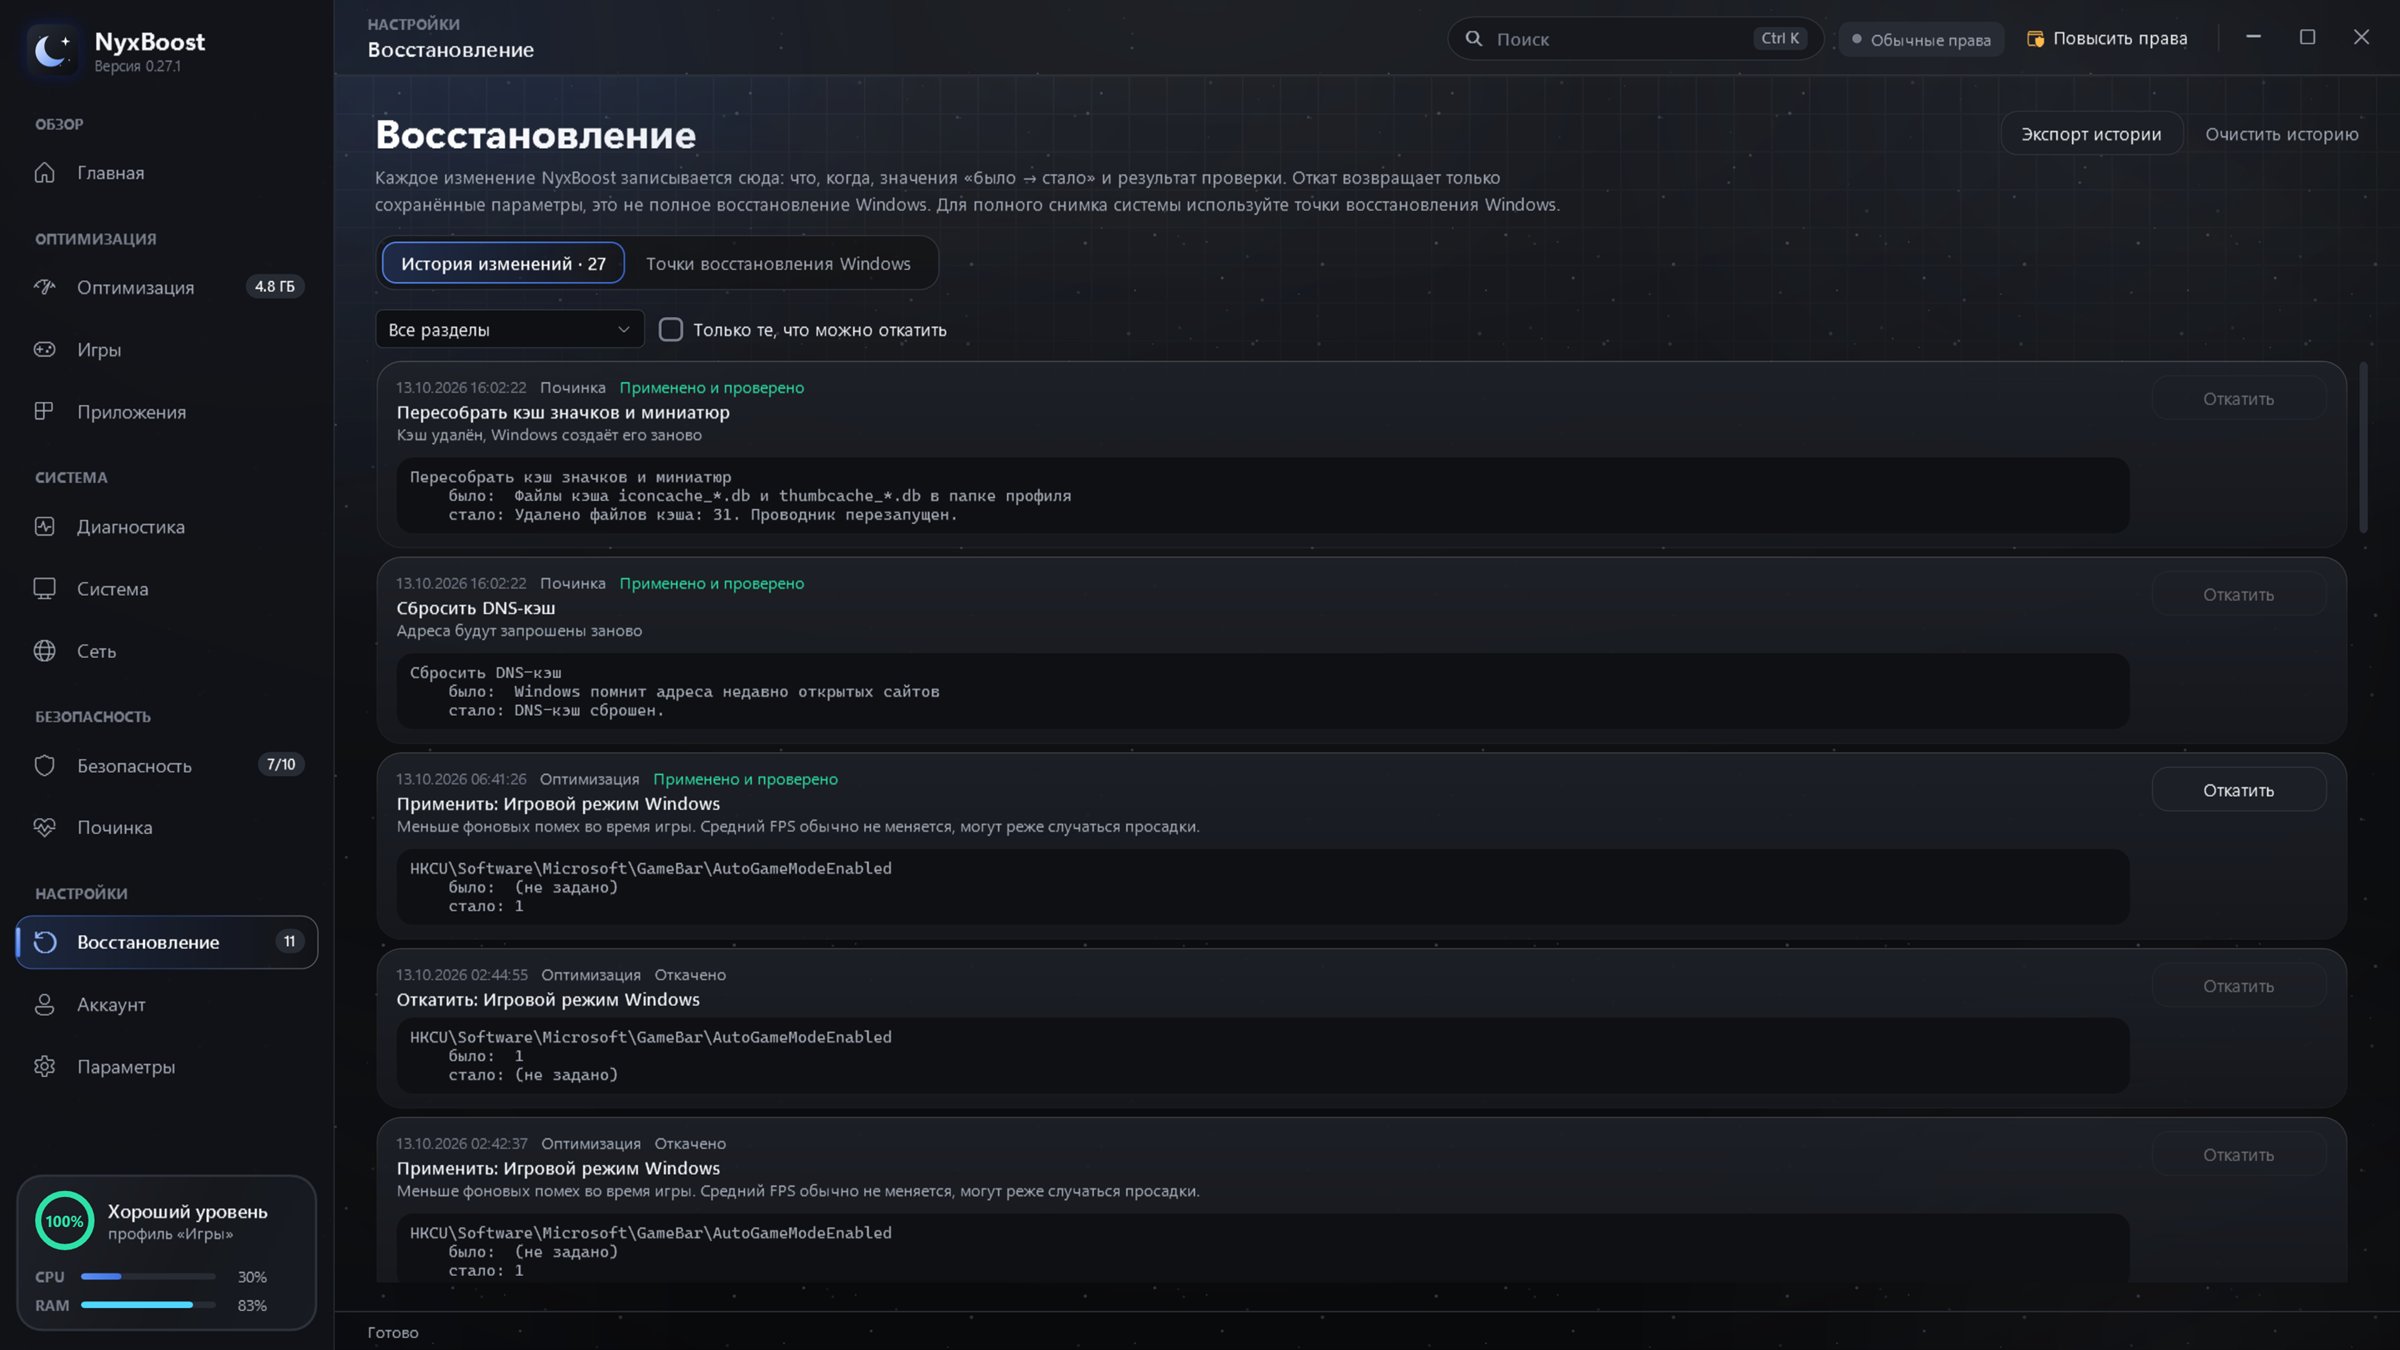Image resolution: width=2400 pixels, height=1350 pixels.
Task: Click Очистить историю button
Action: coord(2282,134)
